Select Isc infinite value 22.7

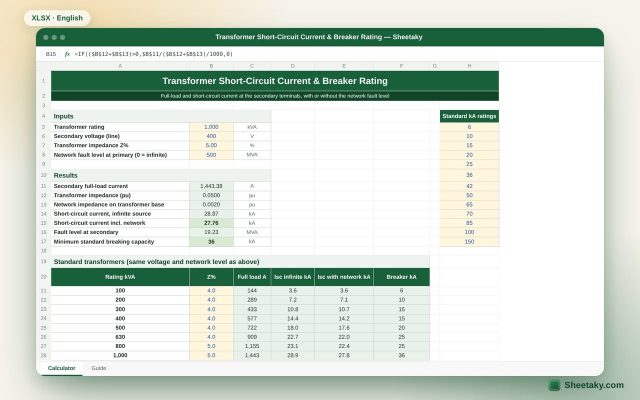coord(293,337)
